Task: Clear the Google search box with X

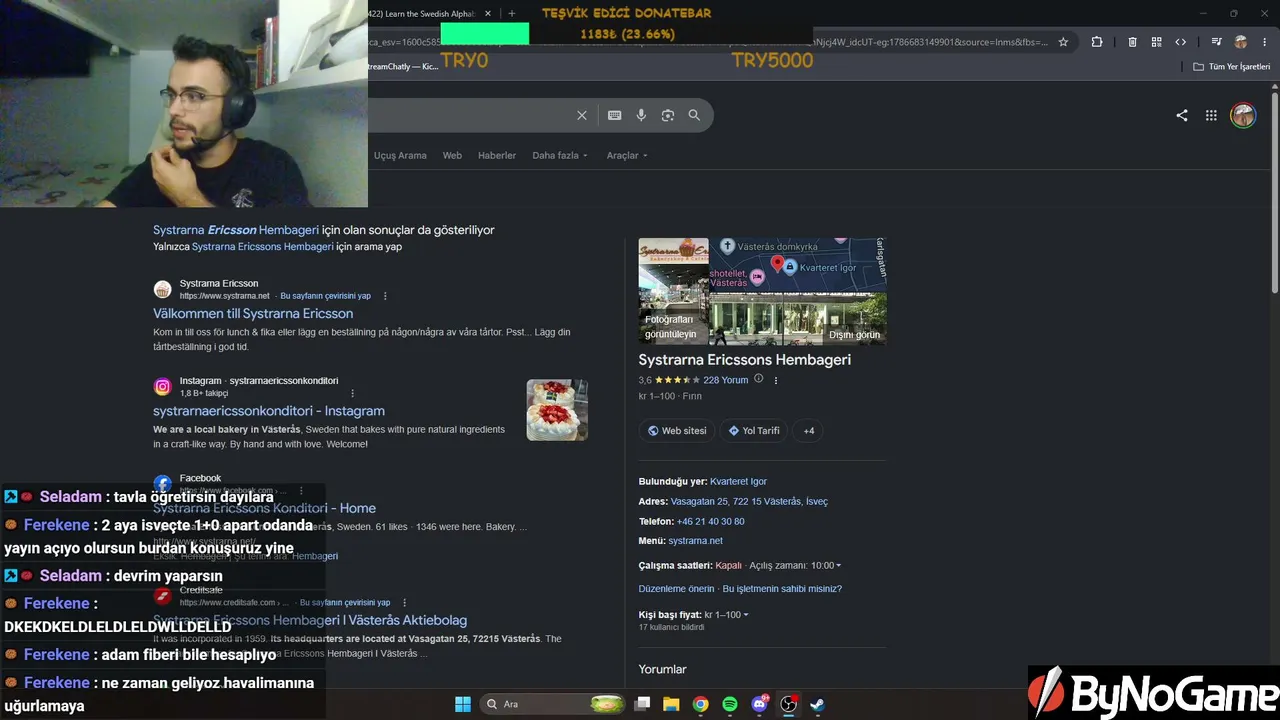Action: point(582,115)
